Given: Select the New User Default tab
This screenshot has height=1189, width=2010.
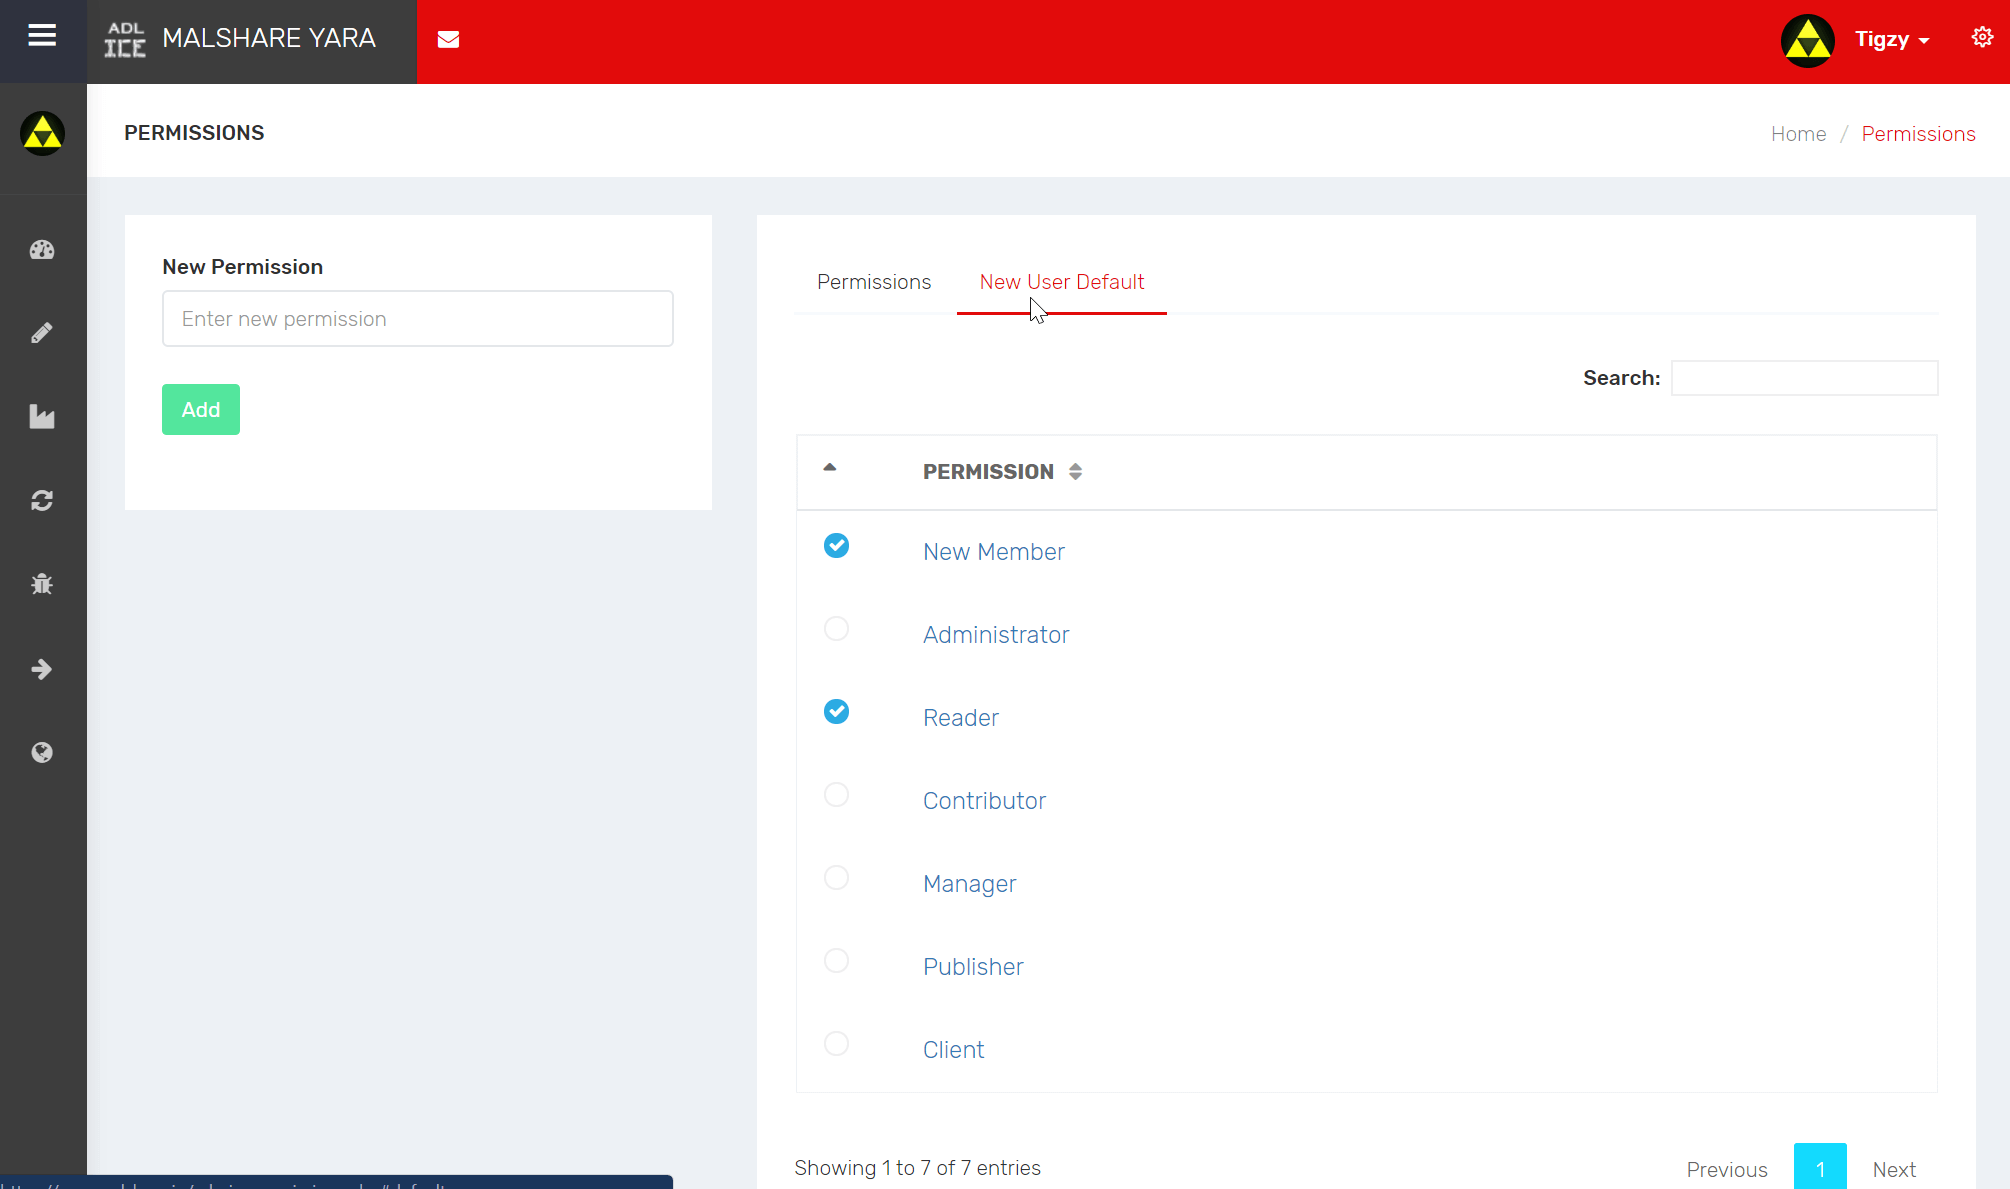Looking at the screenshot, I should coord(1061,282).
